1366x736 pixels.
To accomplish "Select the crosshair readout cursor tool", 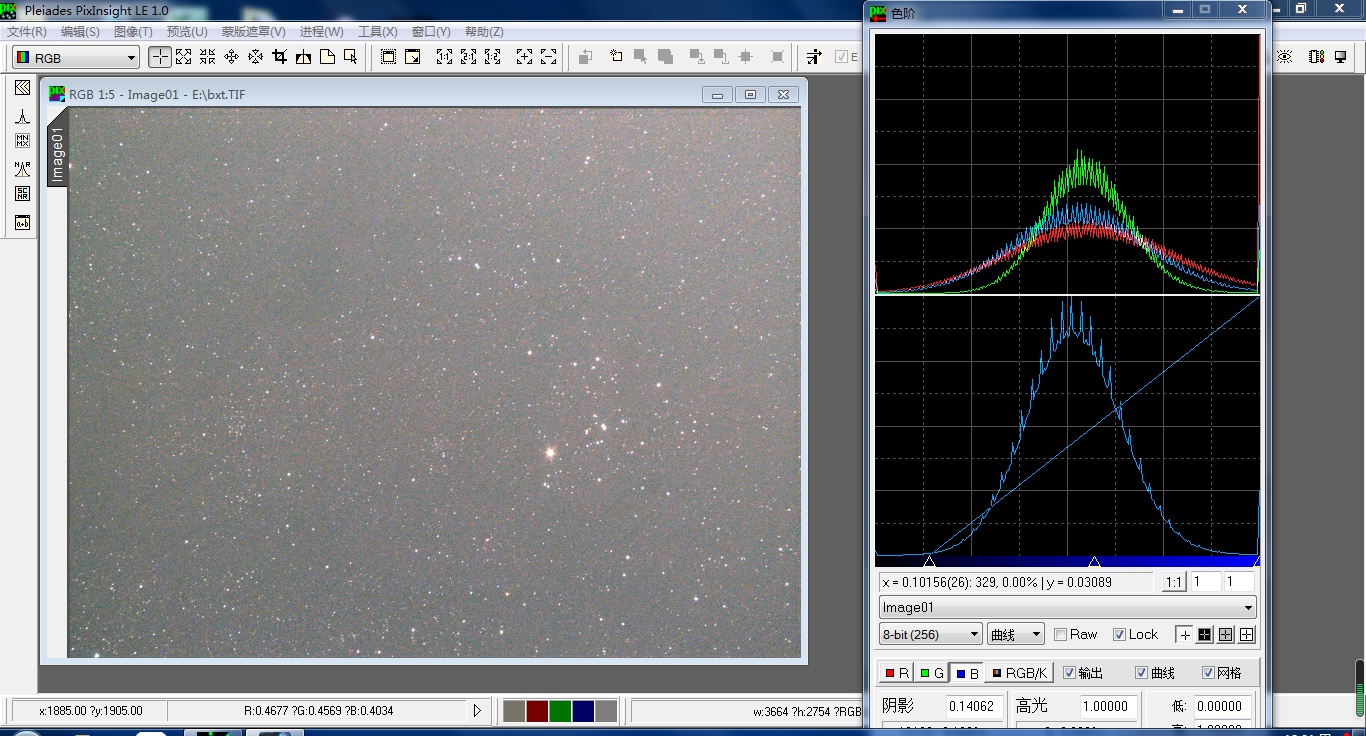I will tap(160, 57).
